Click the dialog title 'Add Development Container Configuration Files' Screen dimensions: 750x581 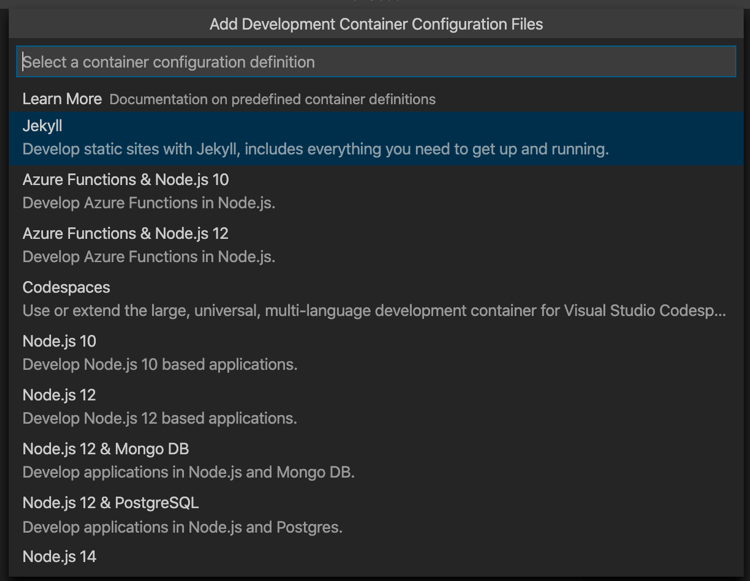[376, 23]
